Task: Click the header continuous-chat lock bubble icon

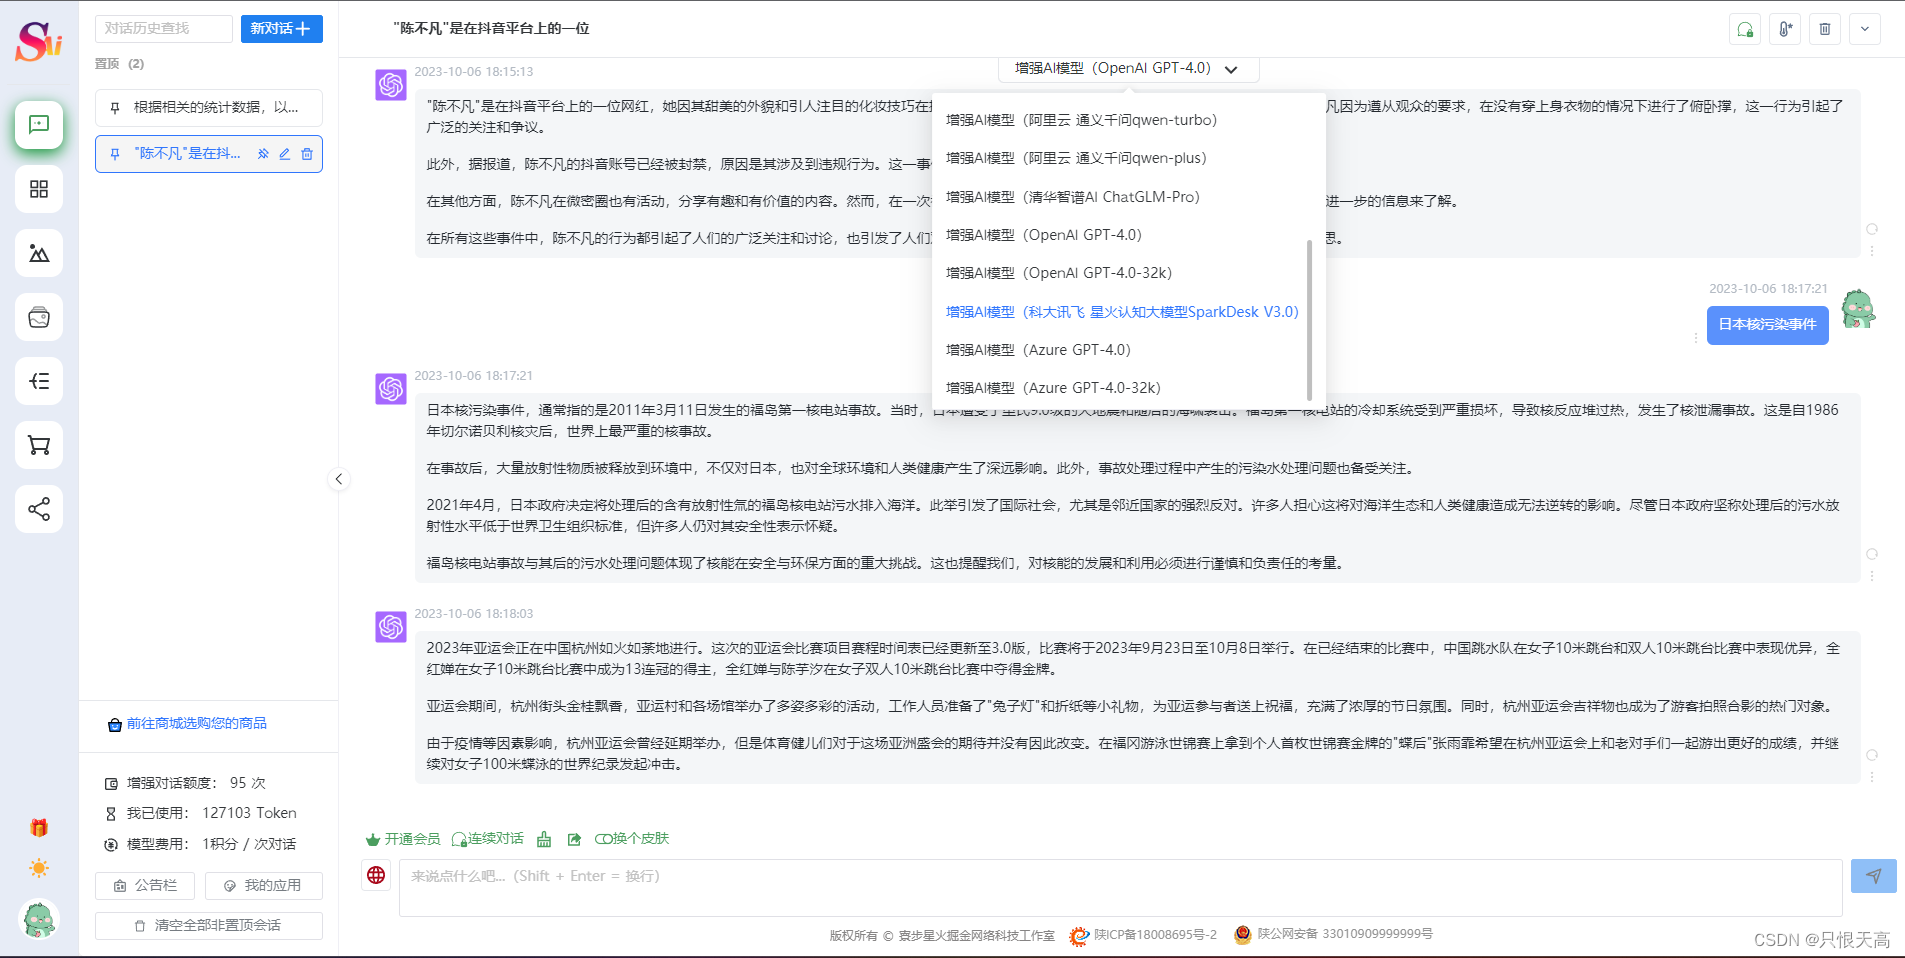Action: click(1745, 29)
